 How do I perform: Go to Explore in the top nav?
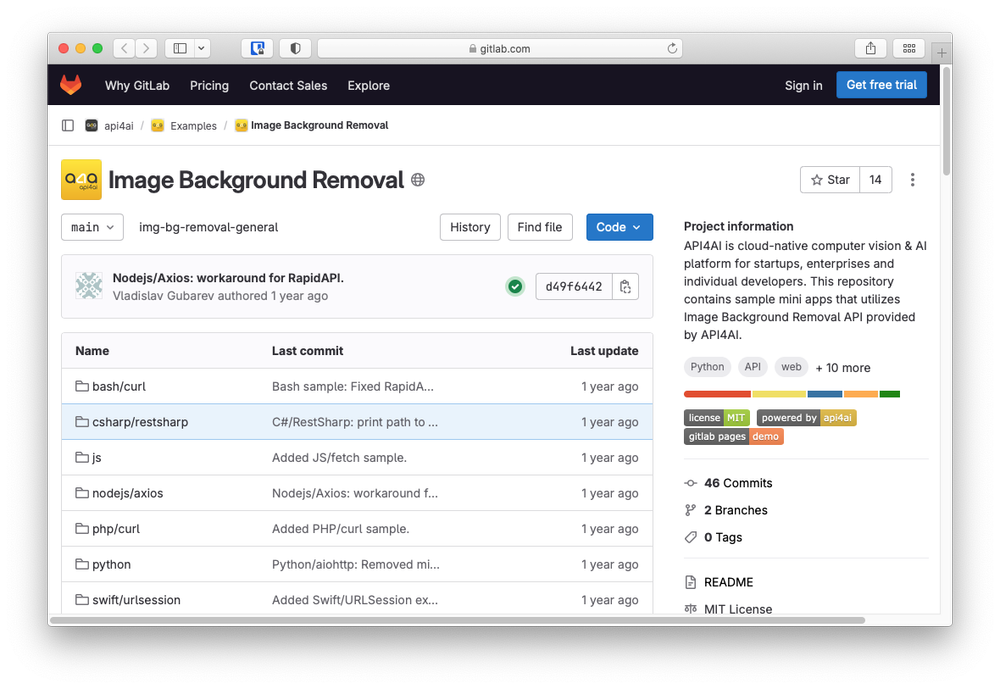368,86
